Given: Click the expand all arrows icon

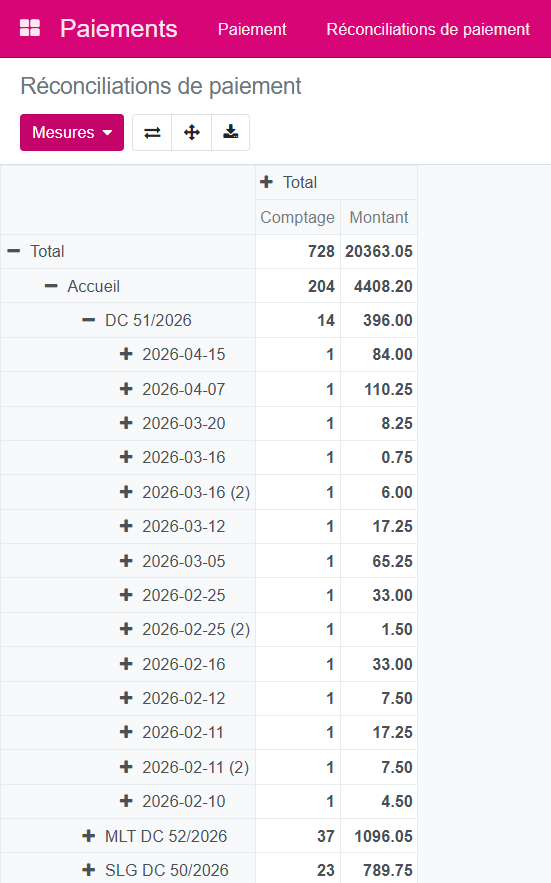Looking at the screenshot, I should pos(192,133).
